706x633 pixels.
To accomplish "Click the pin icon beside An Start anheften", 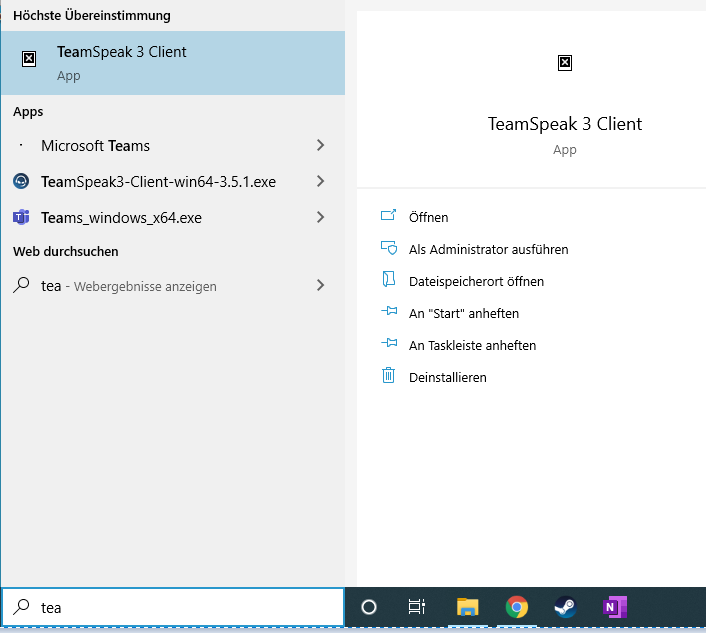I will coord(389,311).
